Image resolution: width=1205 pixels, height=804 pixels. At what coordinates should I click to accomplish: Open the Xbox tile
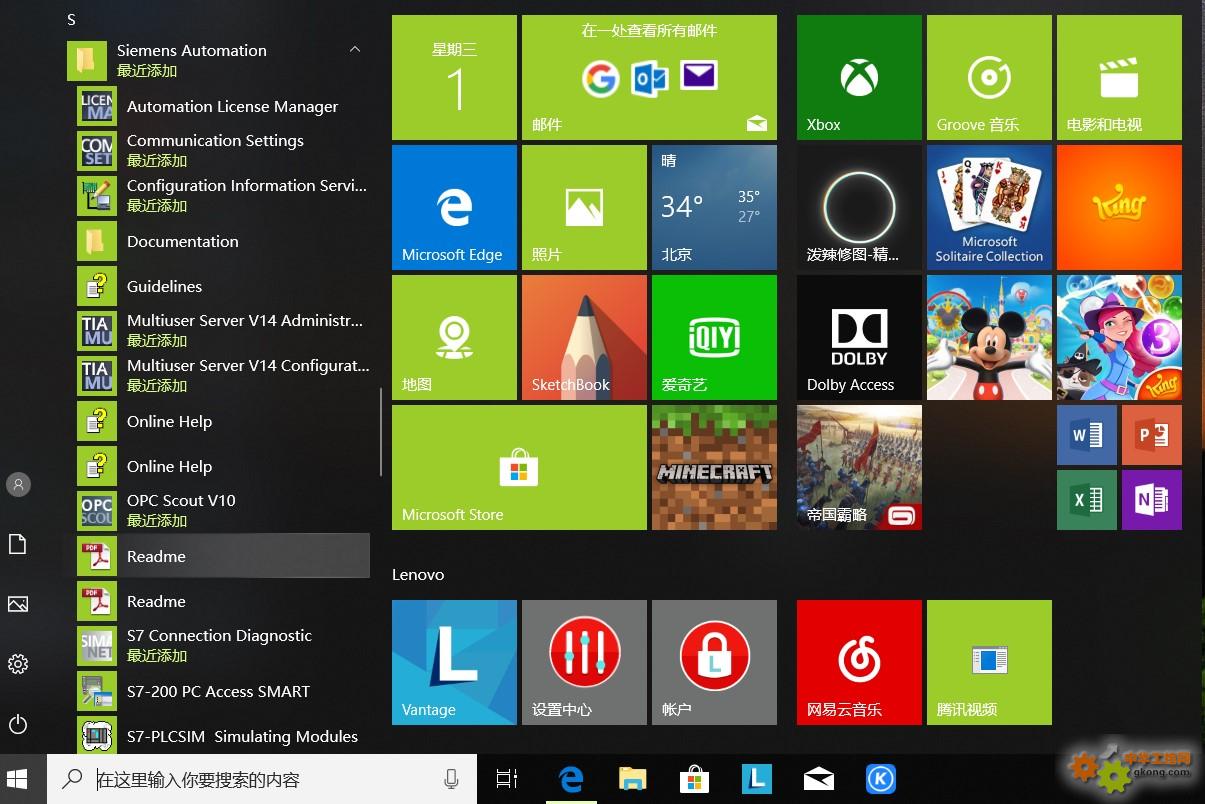point(859,77)
